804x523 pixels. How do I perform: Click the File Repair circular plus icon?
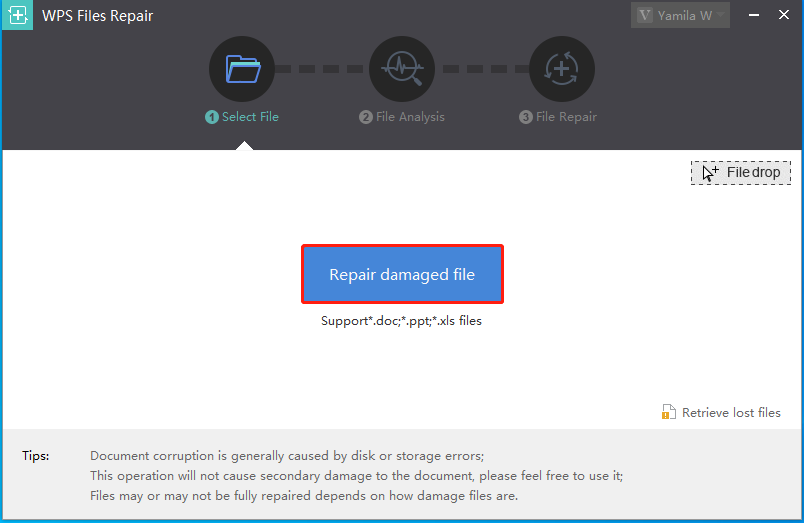pyautogui.click(x=562, y=69)
